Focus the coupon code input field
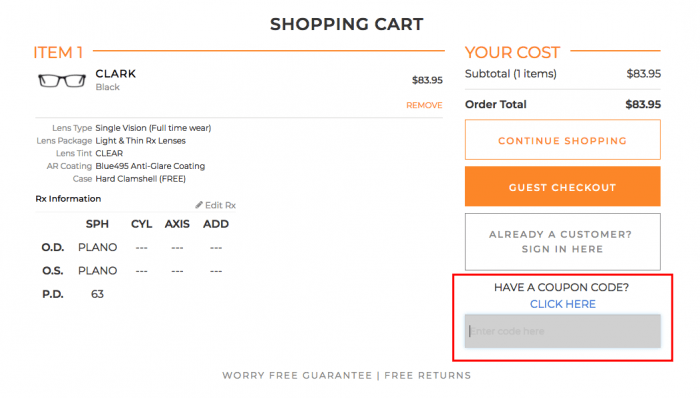The width and height of the screenshot is (700, 398). click(562, 331)
